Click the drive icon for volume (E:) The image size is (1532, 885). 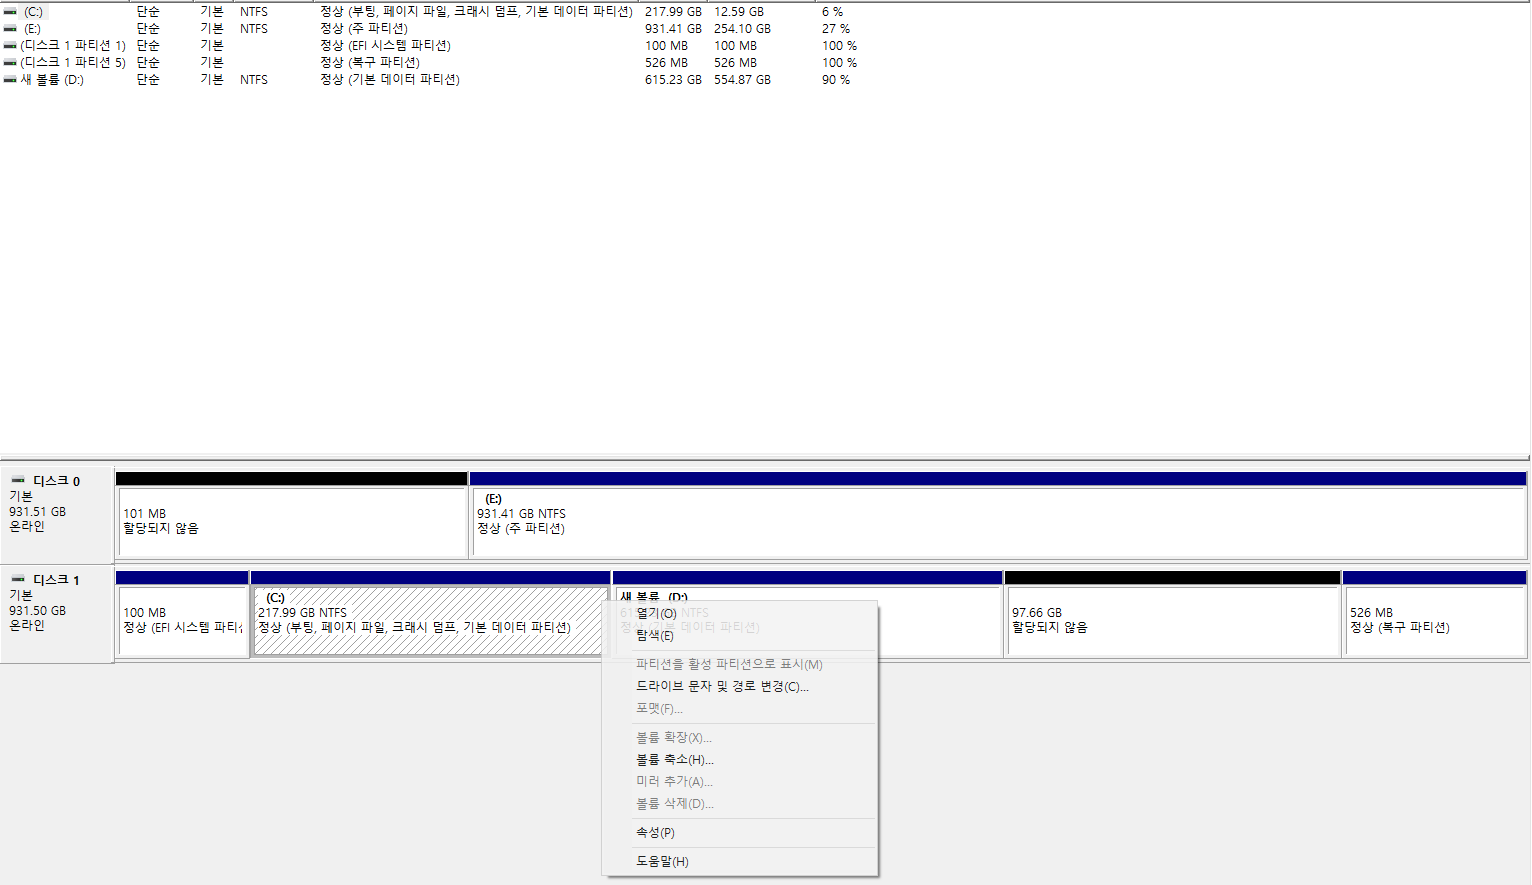[x=10, y=29]
